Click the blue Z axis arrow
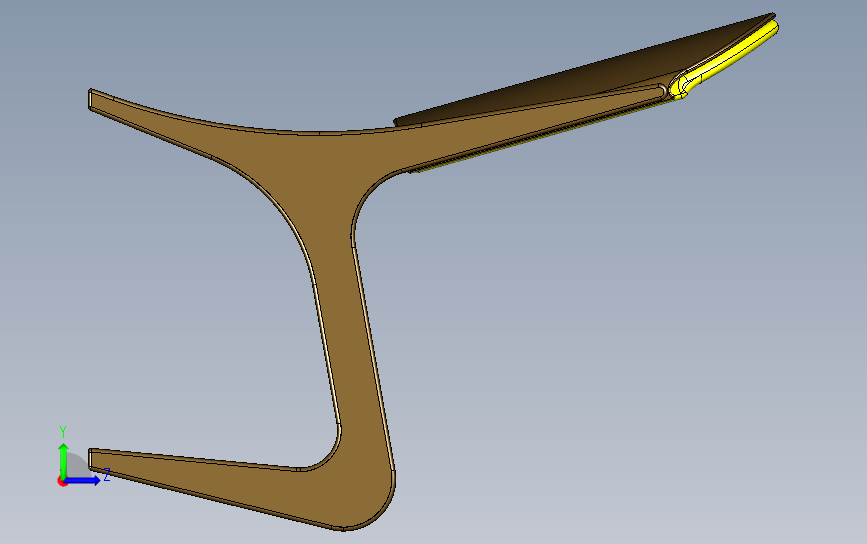867x544 pixels. [x=83, y=480]
